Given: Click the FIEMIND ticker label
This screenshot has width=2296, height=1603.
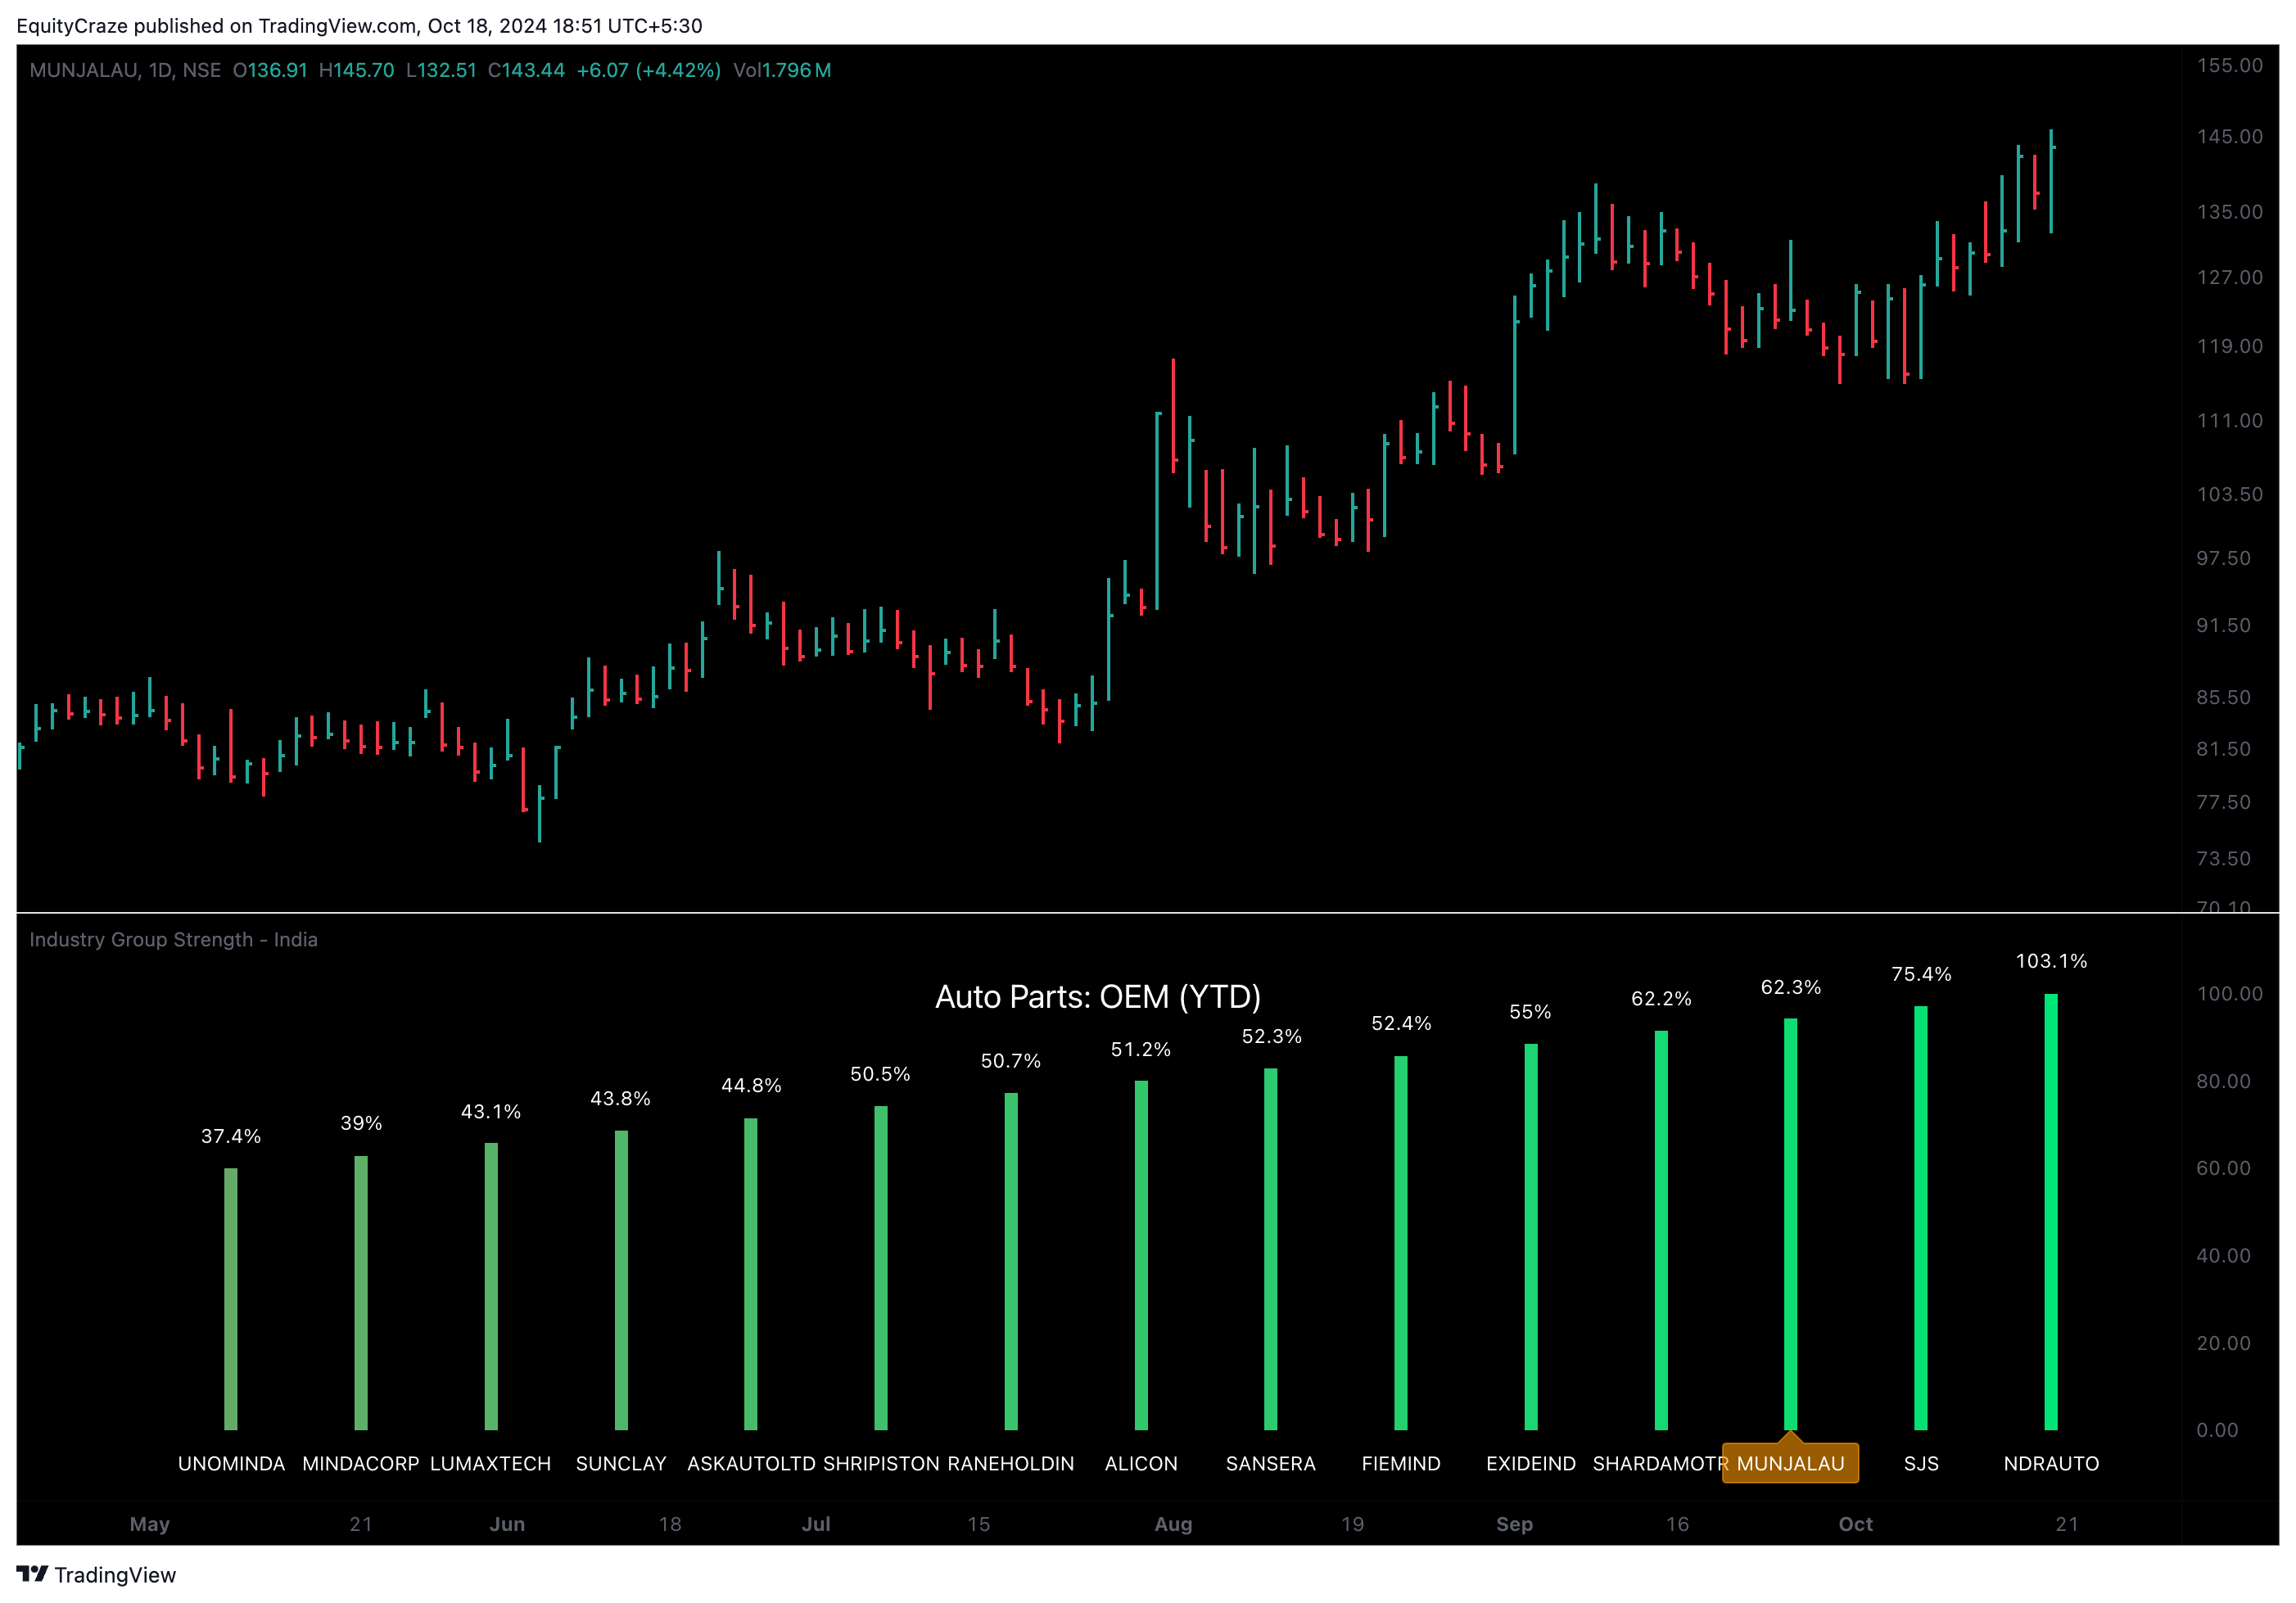Looking at the screenshot, I should tap(1401, 1464).
